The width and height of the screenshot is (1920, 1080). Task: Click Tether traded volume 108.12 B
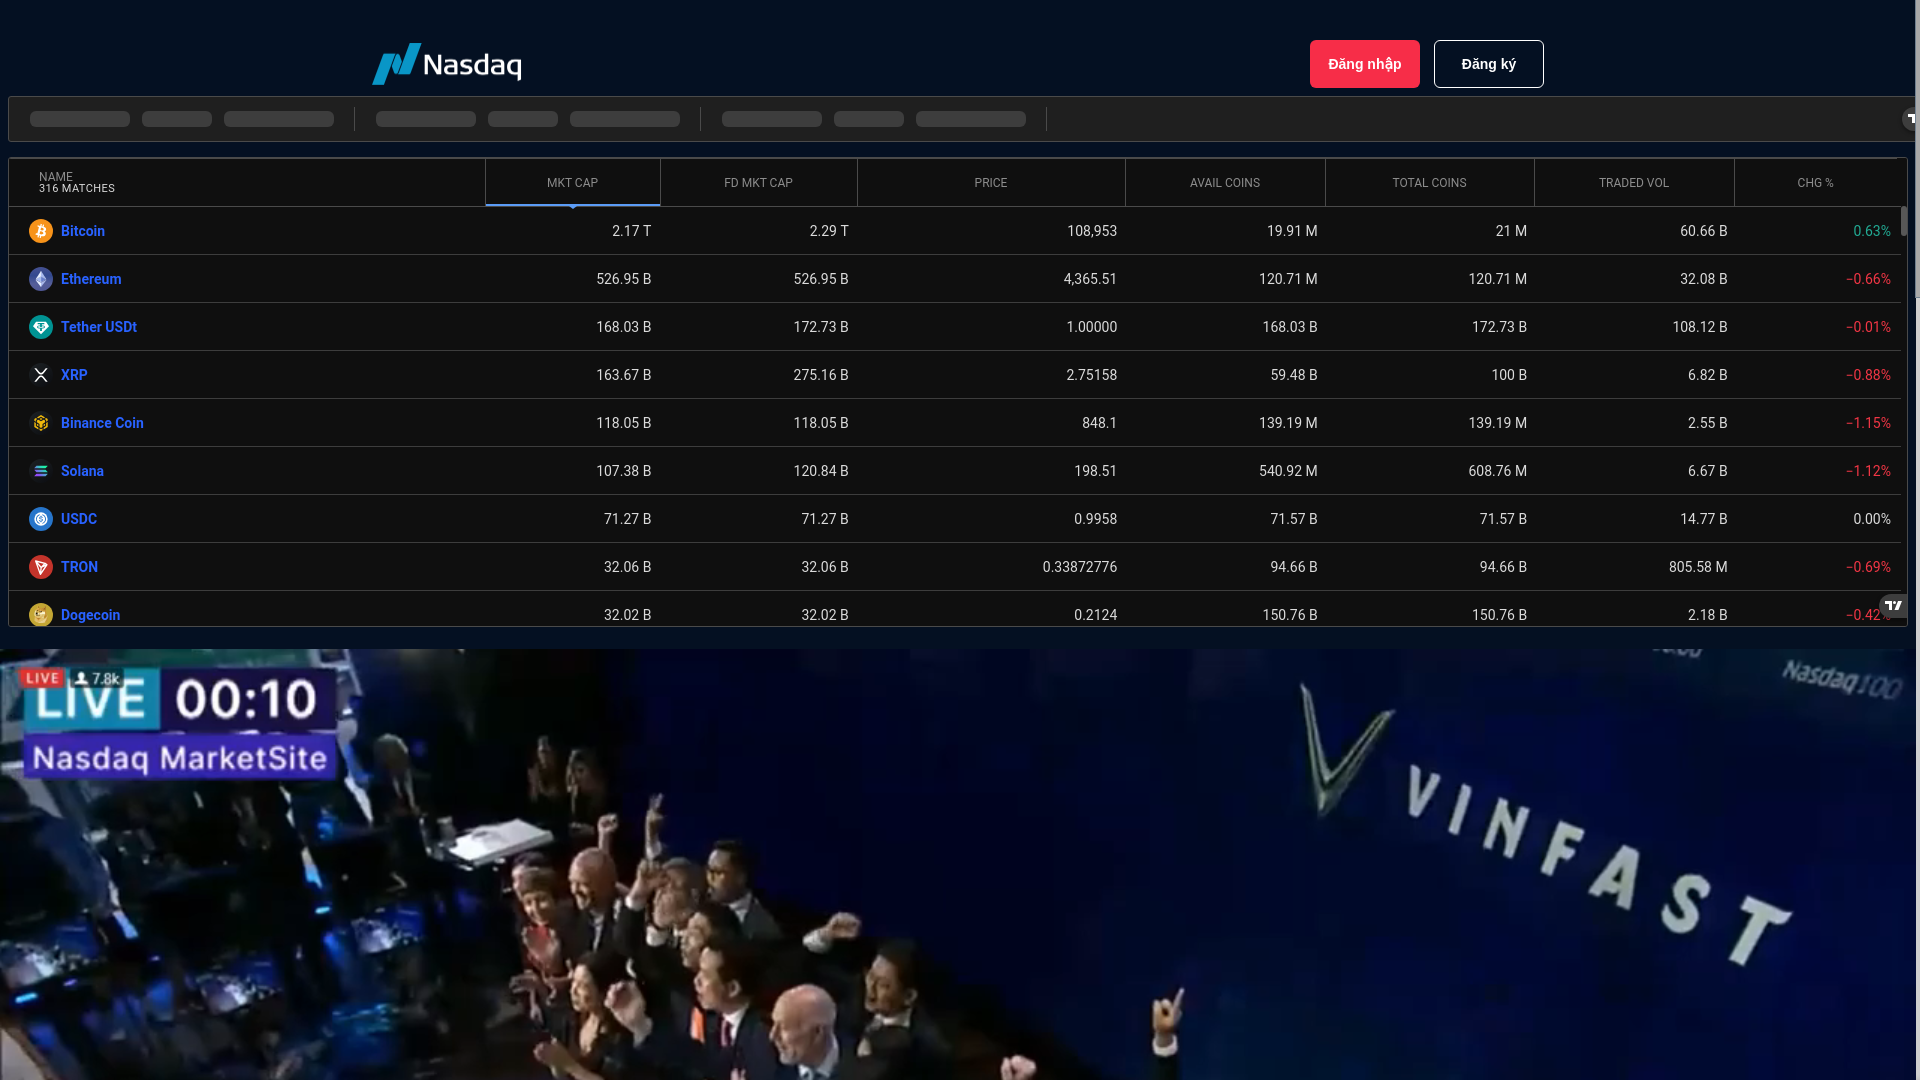click(x=1700, y=327)
